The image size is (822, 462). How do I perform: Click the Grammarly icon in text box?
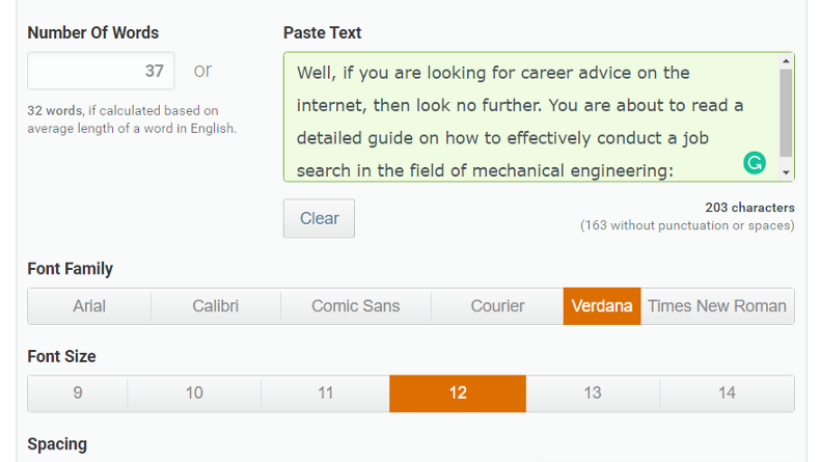pyautogui.click(x=755, y=162)
